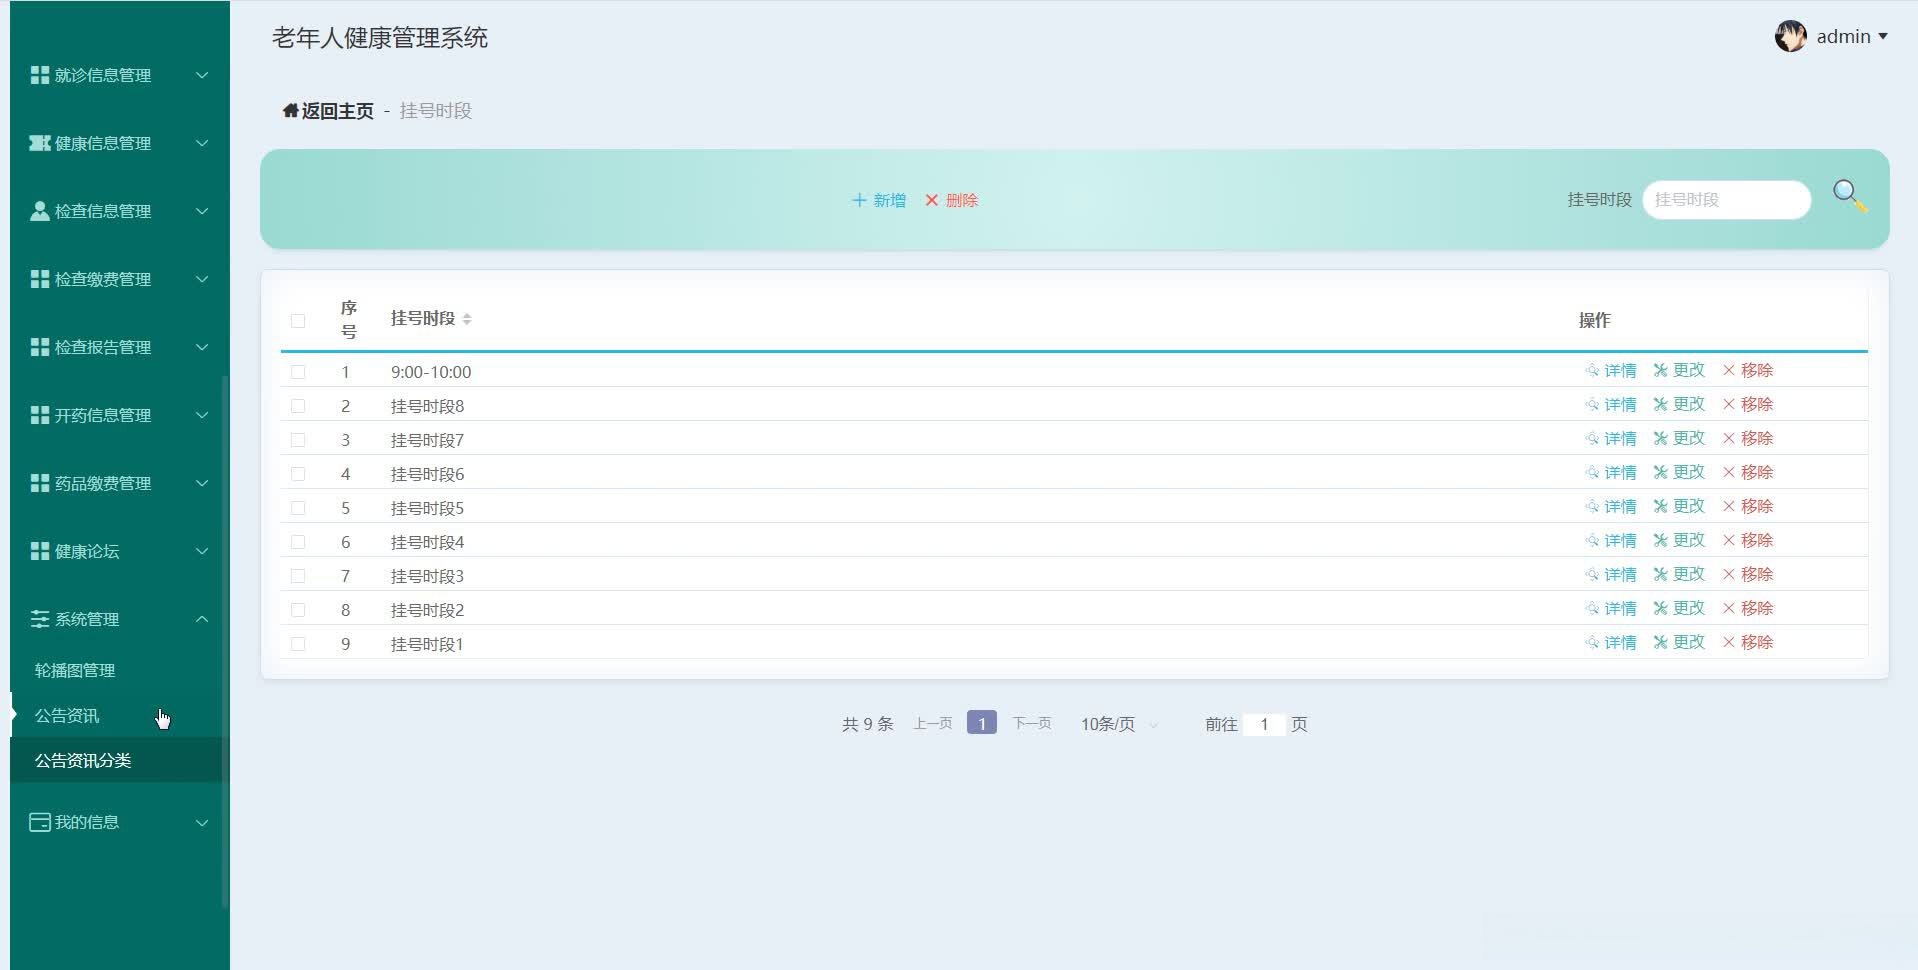The height and width of the screenshot is (970, 1918).
Task: Click the 开药信息管理 grid icon
Action: tap(40, 415)
